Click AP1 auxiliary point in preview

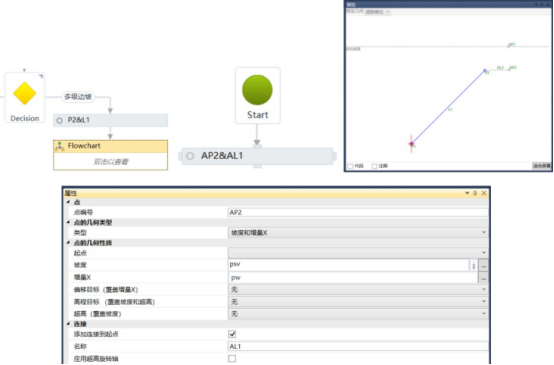(x=509, y=46)
